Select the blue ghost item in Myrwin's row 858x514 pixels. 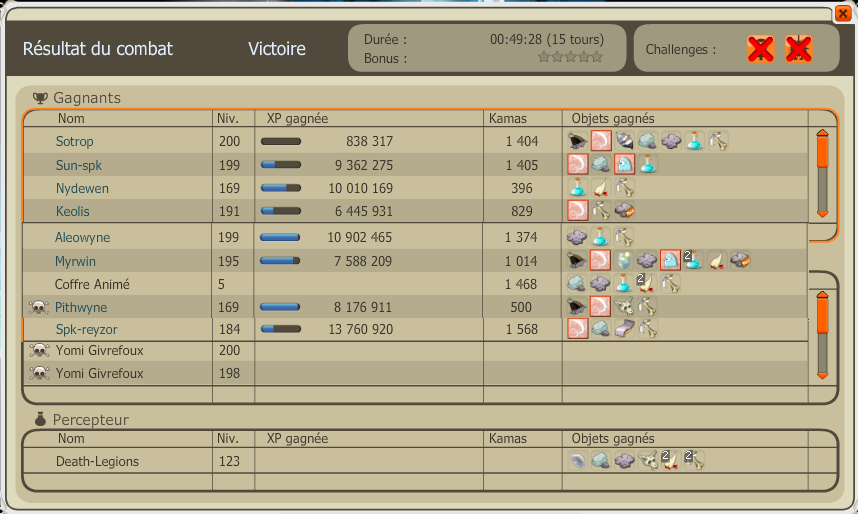tap(670, 261)
